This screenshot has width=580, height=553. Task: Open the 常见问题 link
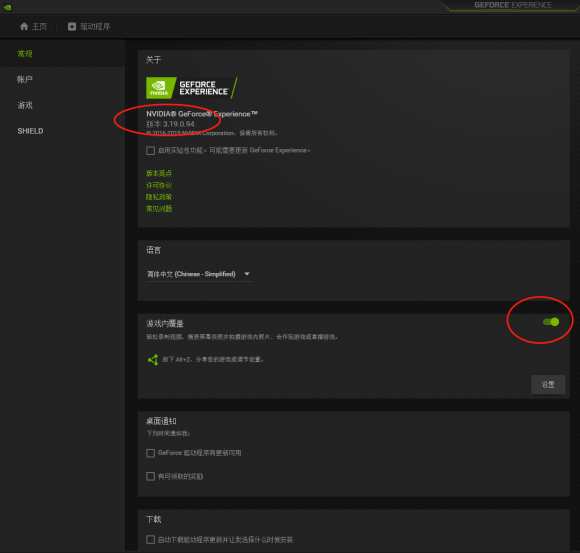159,209
